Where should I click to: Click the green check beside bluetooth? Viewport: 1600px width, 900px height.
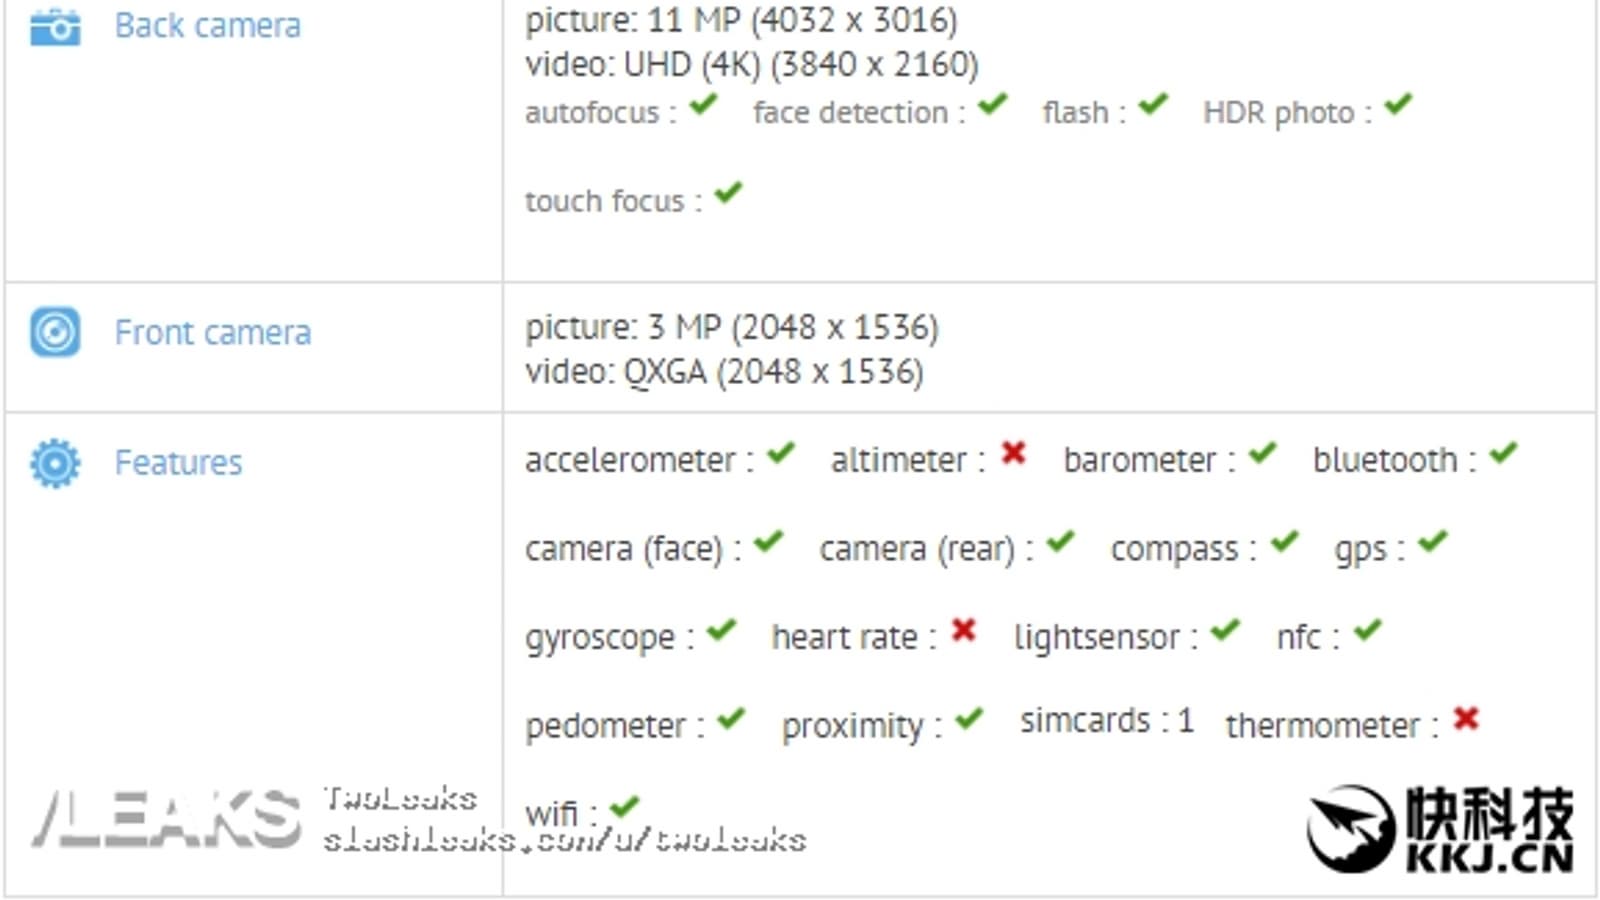click(x=1503, y=454)
